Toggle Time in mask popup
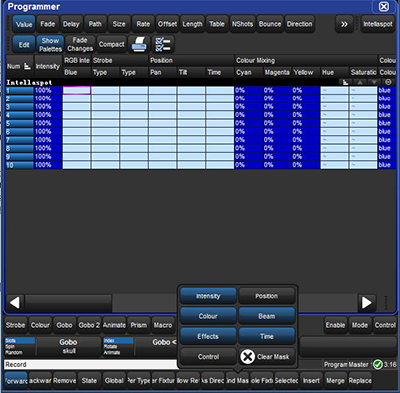400x393 pixels. coord(267,337)
